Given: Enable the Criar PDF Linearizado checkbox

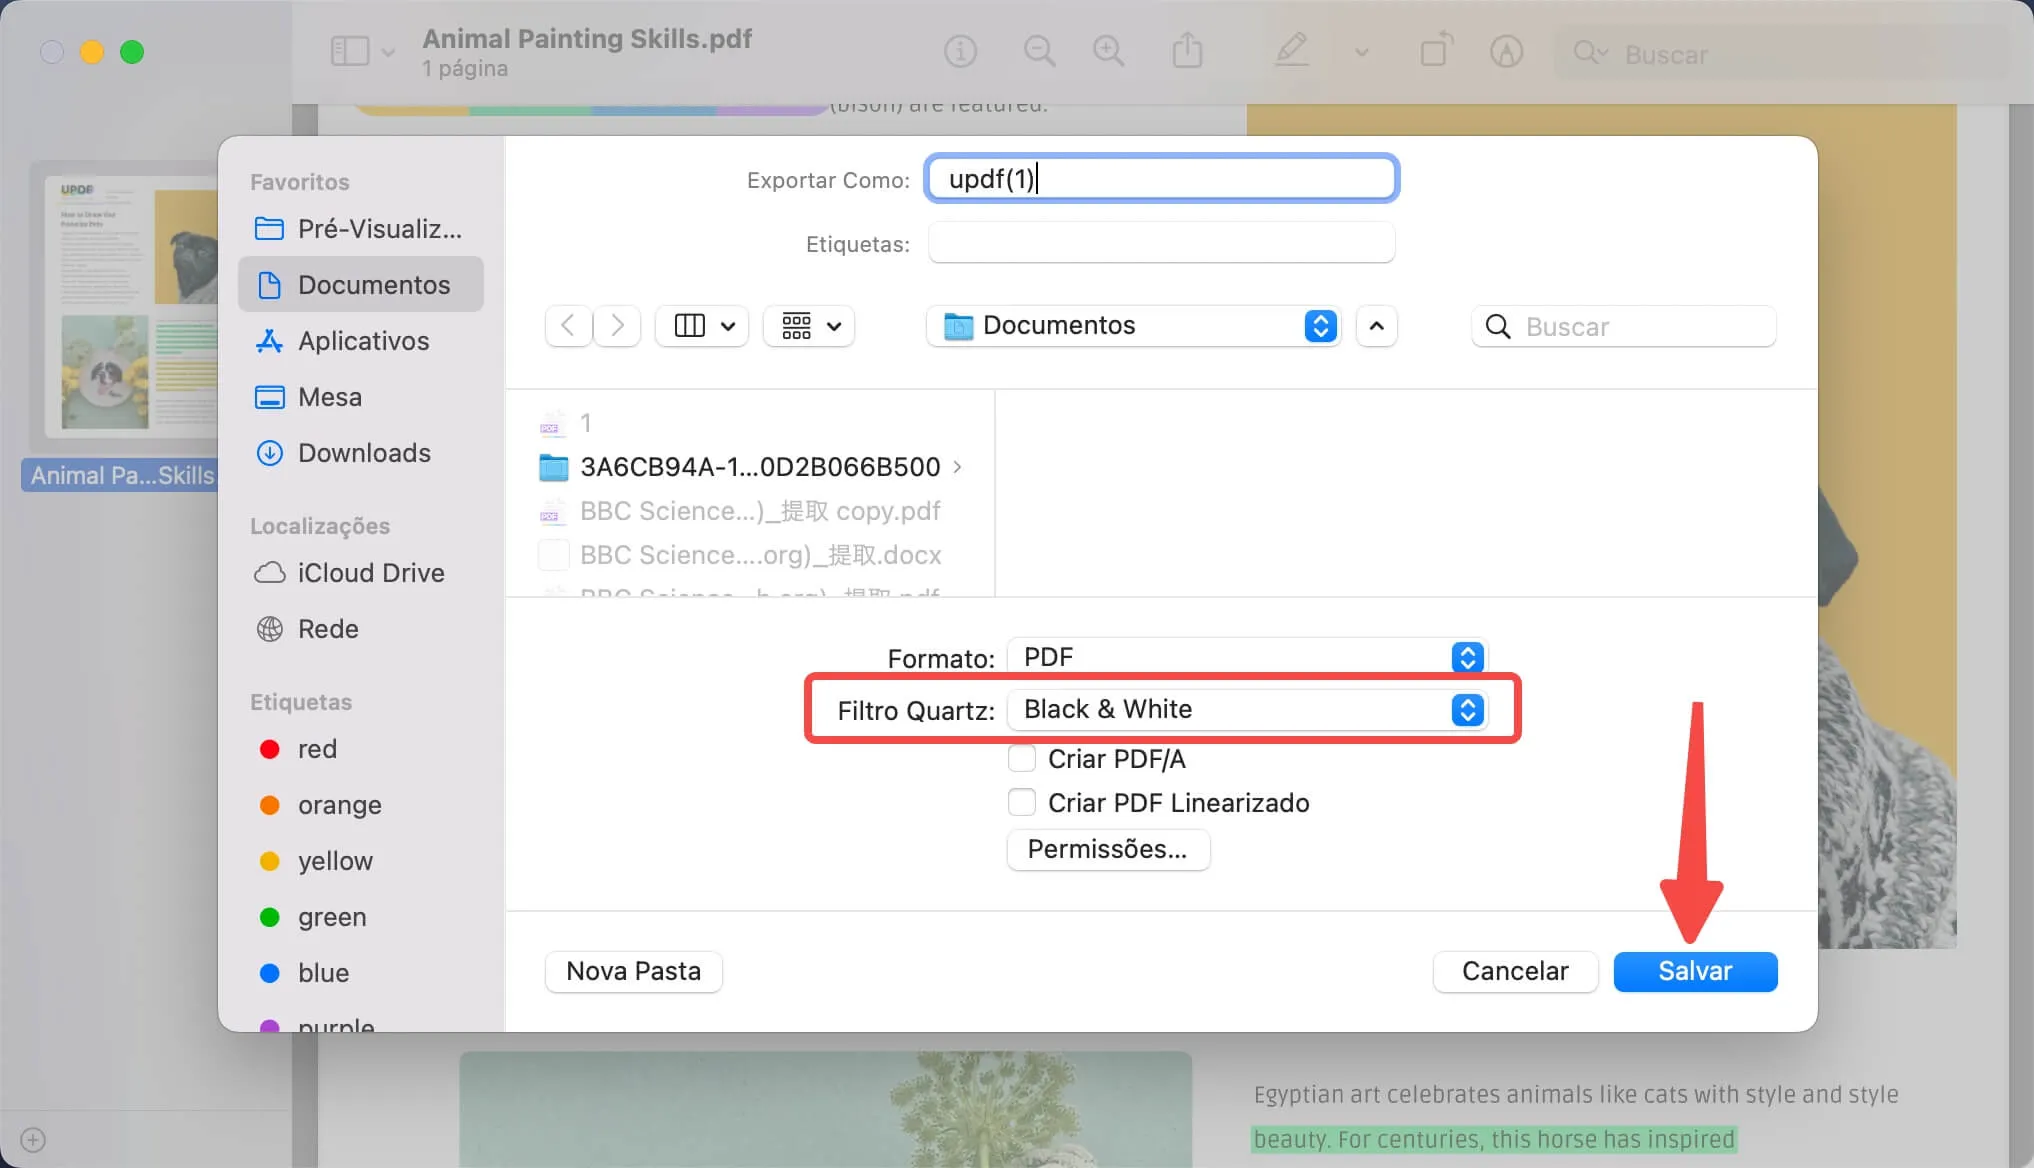Looking at the screenshot, I should 1023,803.
